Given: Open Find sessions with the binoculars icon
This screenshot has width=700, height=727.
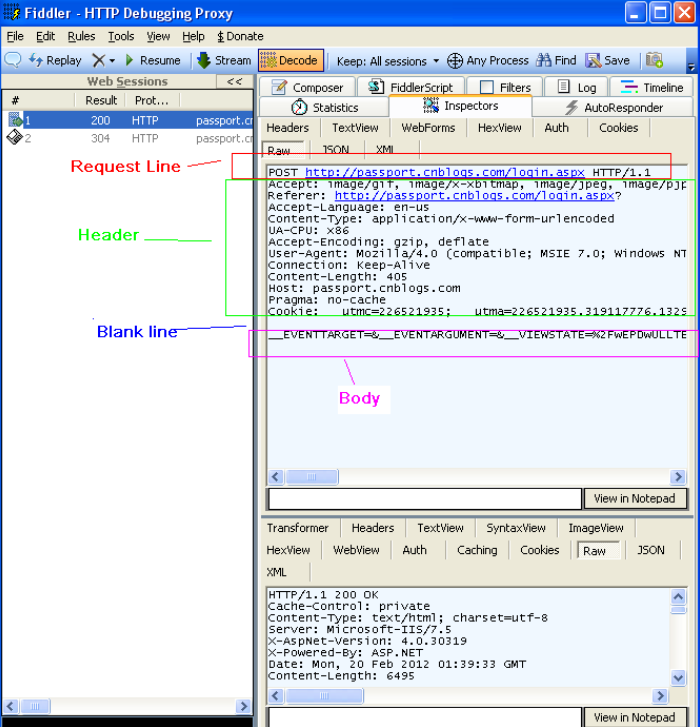Looking at the screenshot, I should [x=544, y=60].
